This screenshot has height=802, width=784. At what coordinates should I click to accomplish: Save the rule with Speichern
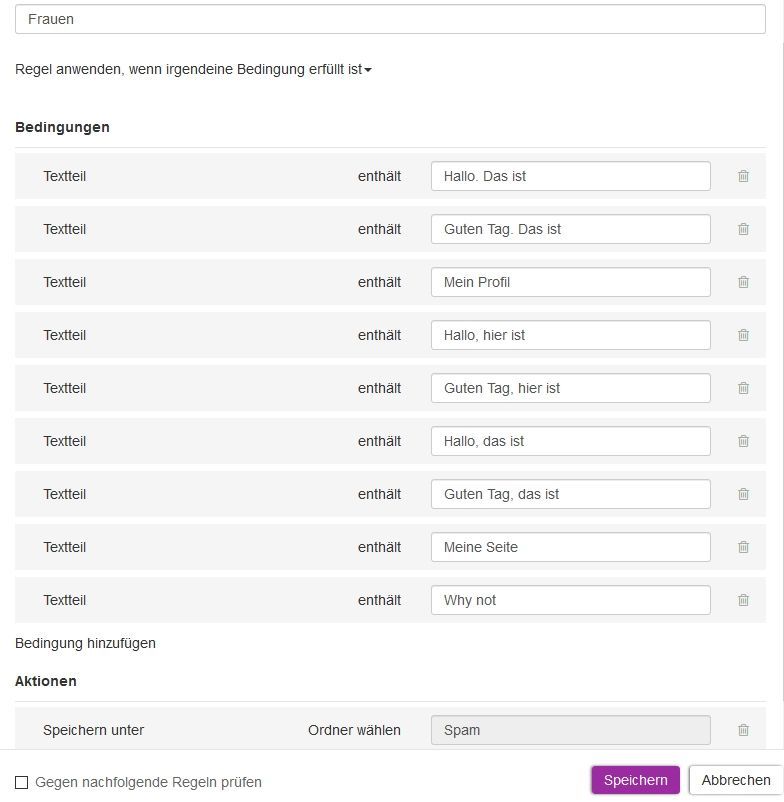tap(635, 778)
